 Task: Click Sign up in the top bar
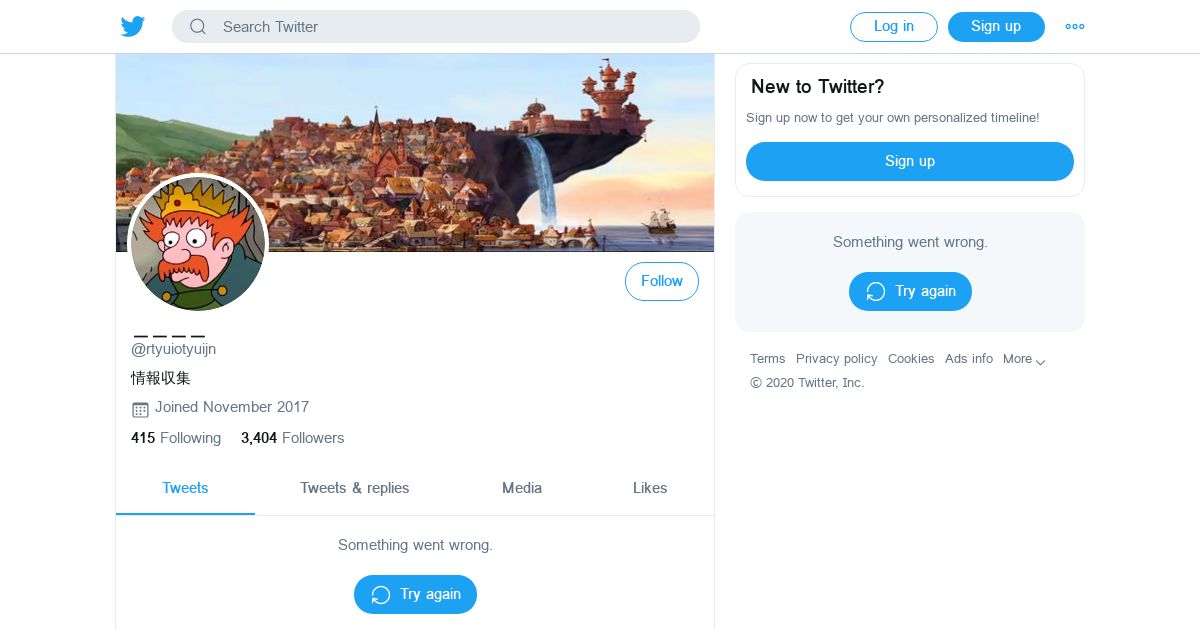pos(996,27)
